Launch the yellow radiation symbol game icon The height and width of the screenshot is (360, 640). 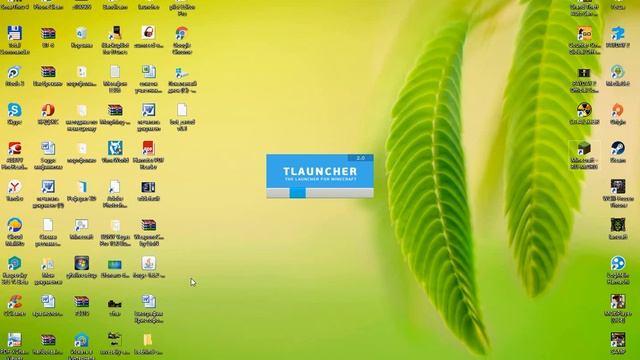[584, 110]
